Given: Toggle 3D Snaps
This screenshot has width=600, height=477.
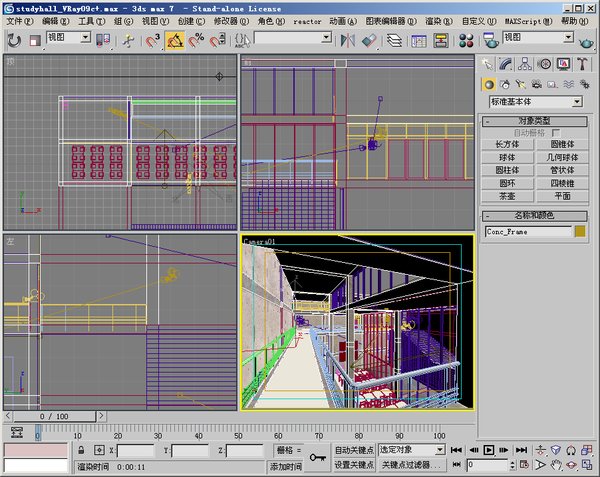Looking at the screenshot, I should click(153, 41).
